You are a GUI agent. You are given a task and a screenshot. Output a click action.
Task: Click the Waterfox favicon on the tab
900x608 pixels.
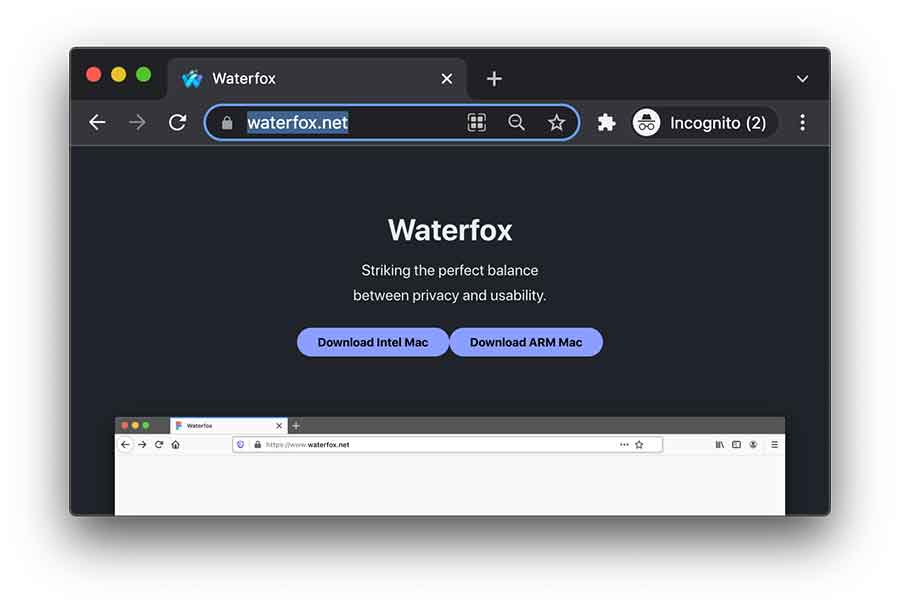click(x=191, y=78)
